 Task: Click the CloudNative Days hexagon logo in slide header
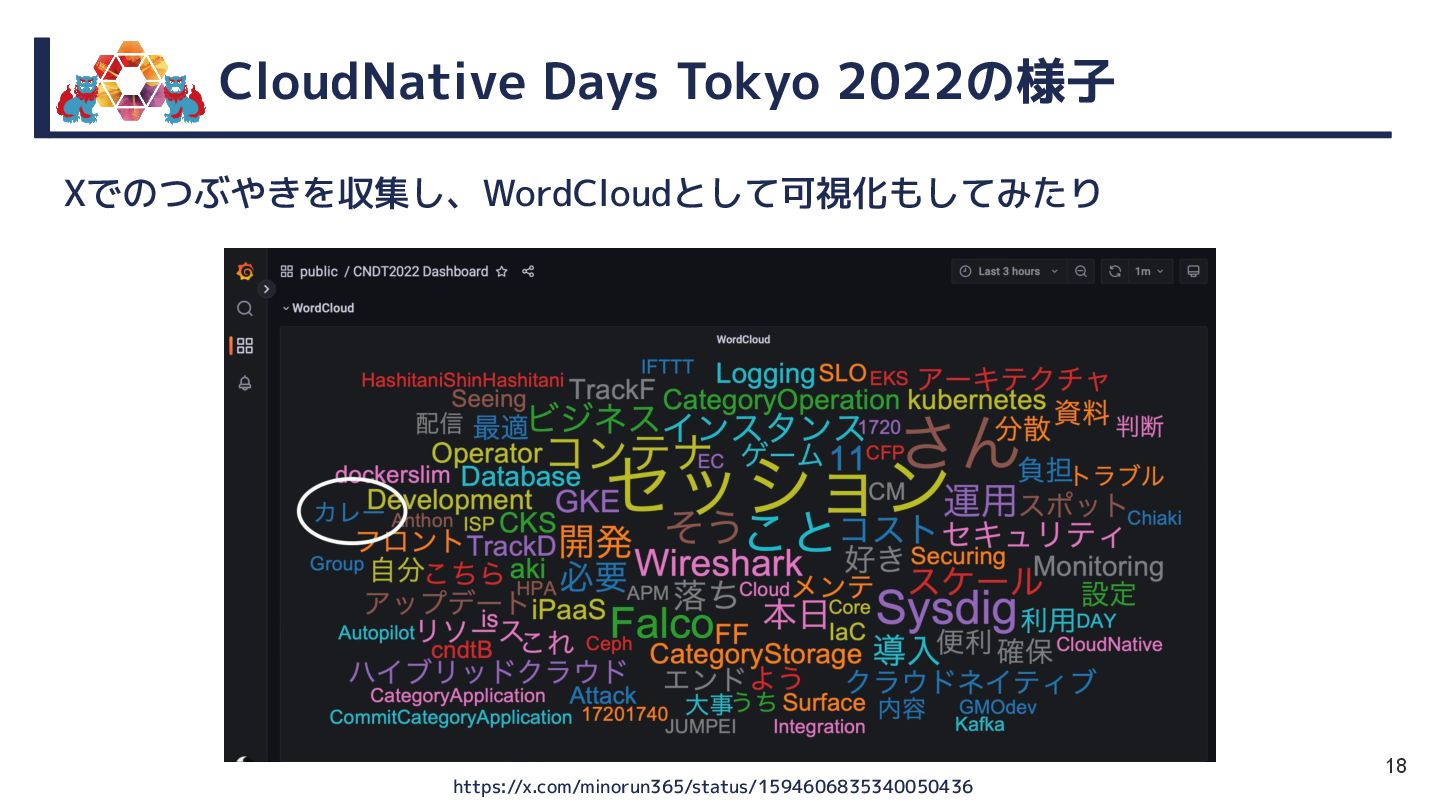(131, 83)
